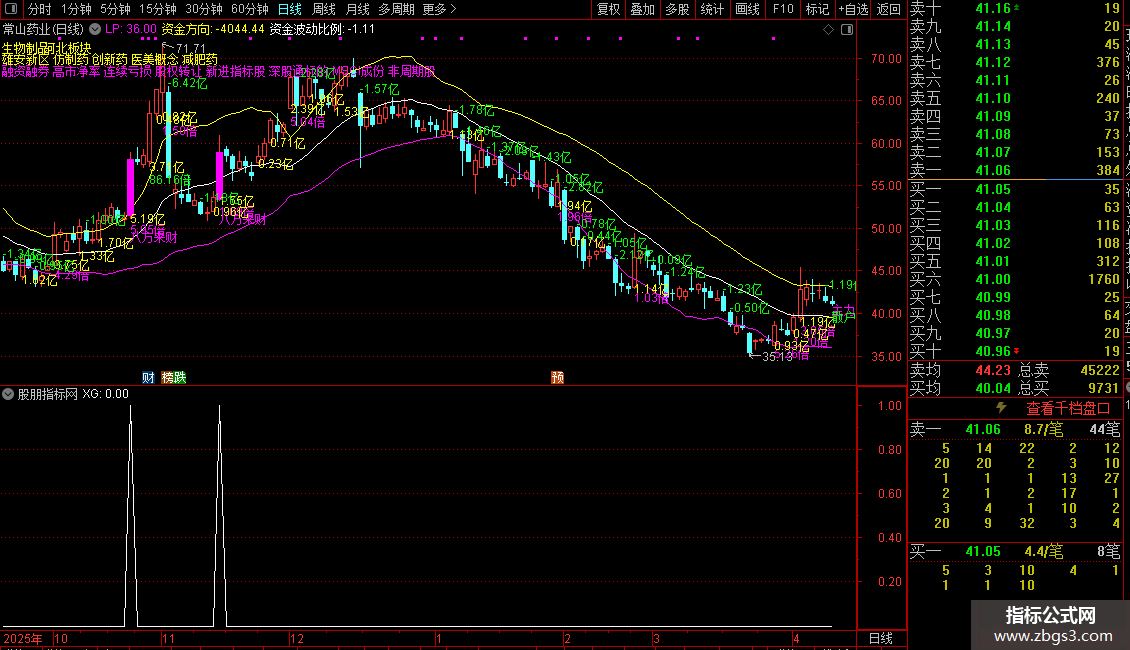The height and width of the screenshot is (650, 1130).
Task: Click the 71.71 high price label
Action: tap(191, 49)
